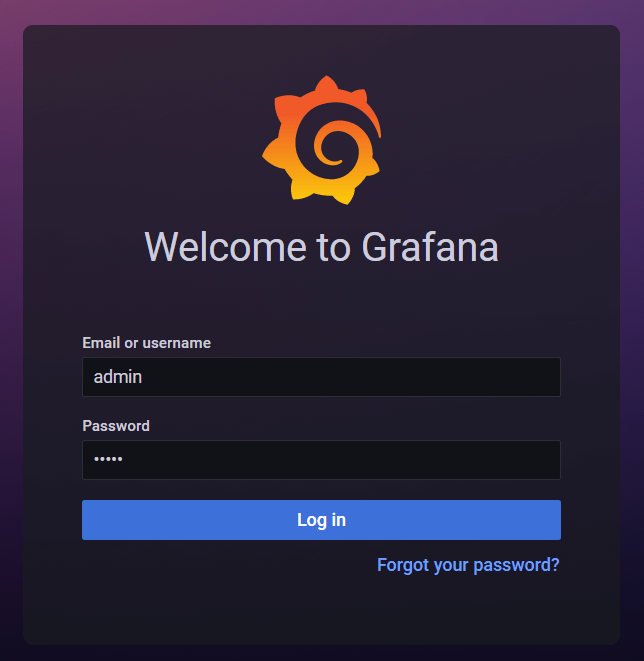Click the orange top edge of Grafana logo
Screen dimensions: 644x661
pyautogui.click(x=327, y=83)
